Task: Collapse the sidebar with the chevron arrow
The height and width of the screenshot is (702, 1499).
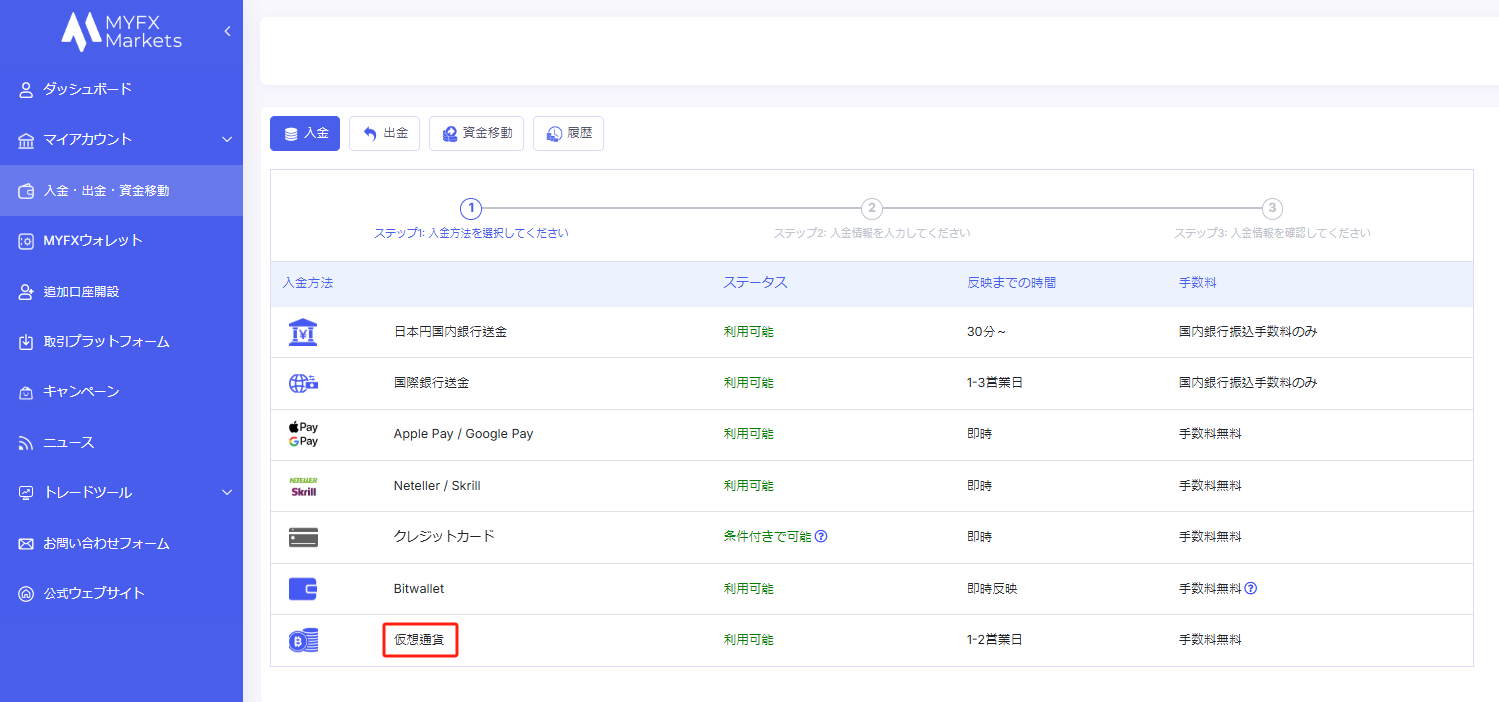Action: [227, 31]
